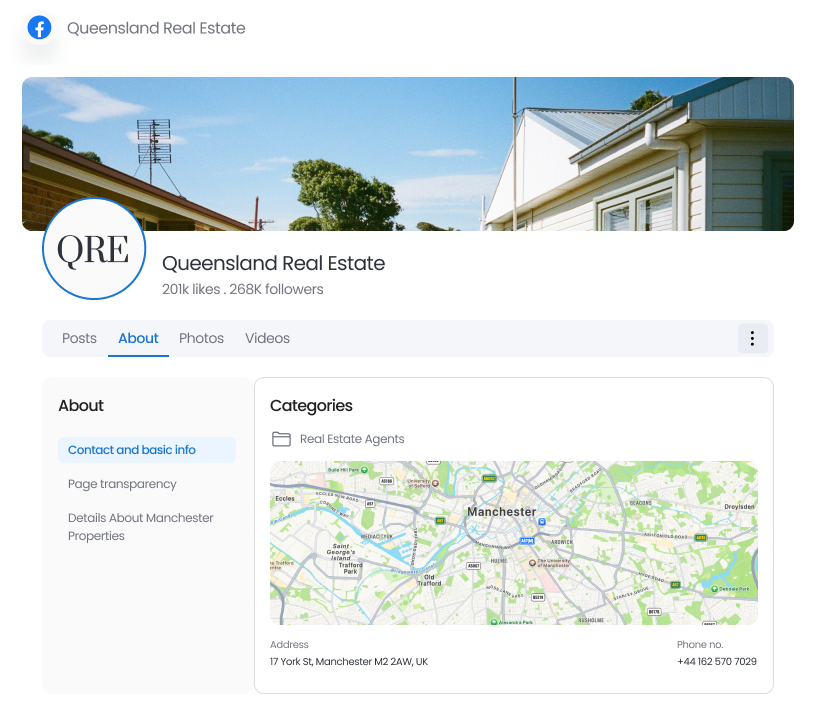Go to the Videos tab
The width and height of the screenshot is (814, 707).
click(x=267, y=338)
